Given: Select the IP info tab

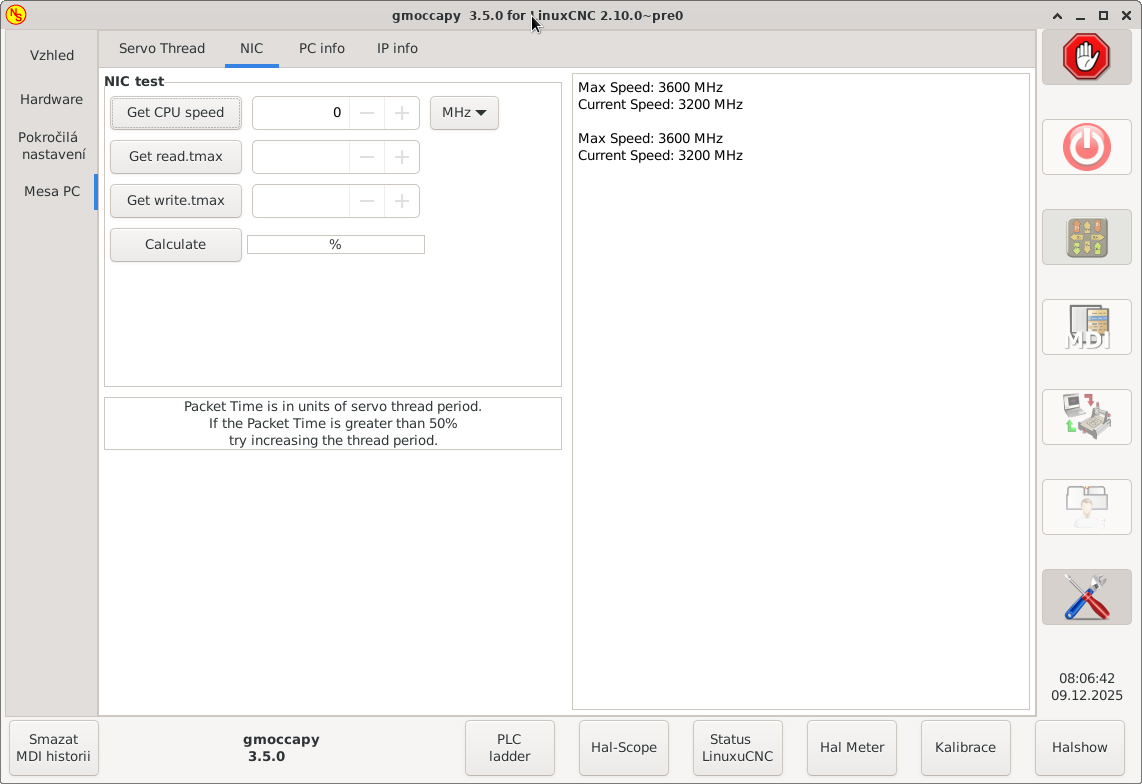Looking at the screenshot, I should (x=397, y=48).
